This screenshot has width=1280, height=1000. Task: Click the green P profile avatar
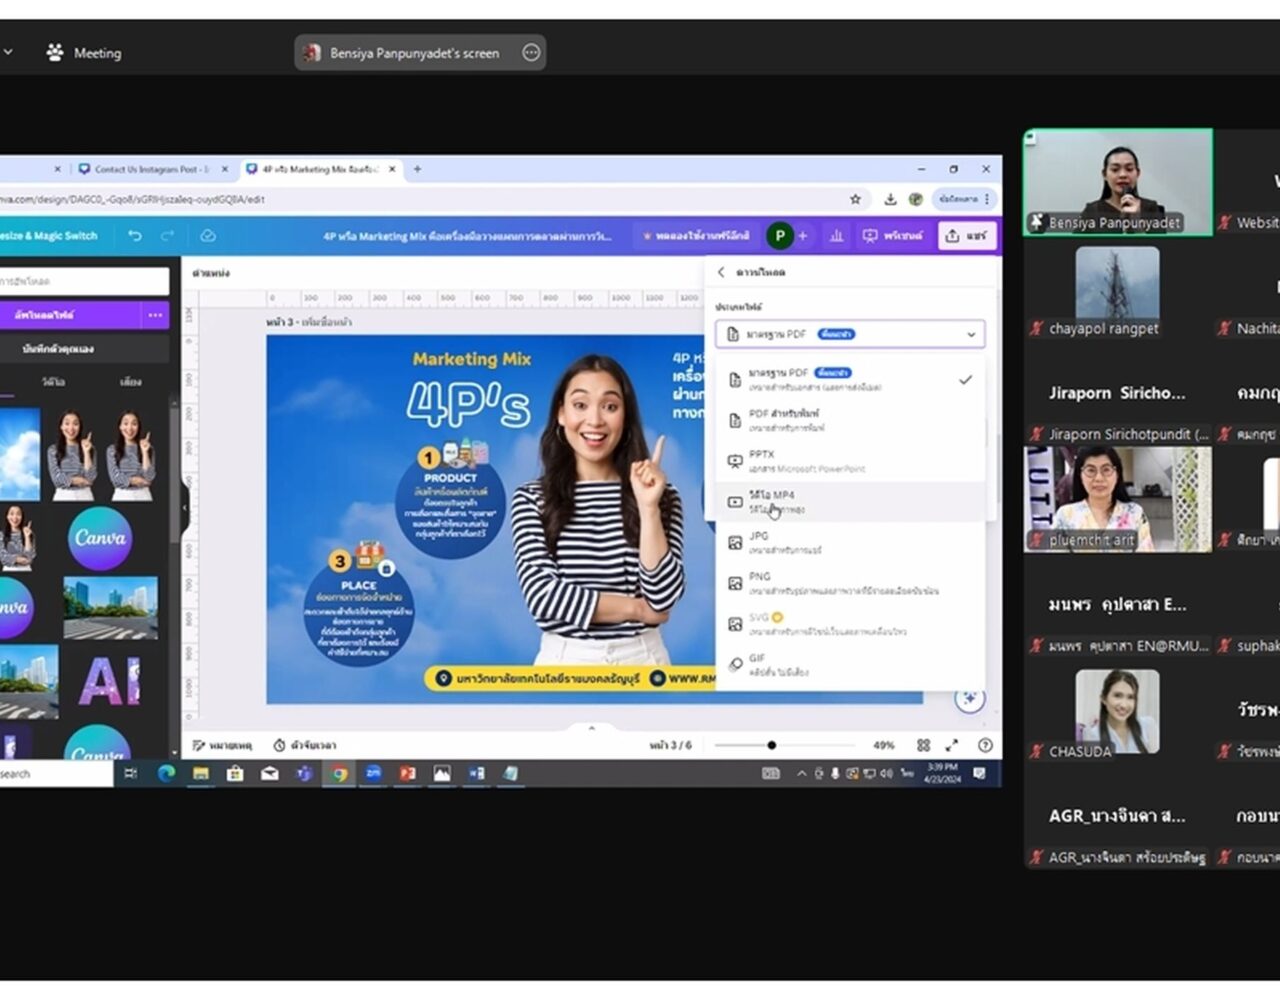coord(780,236)
